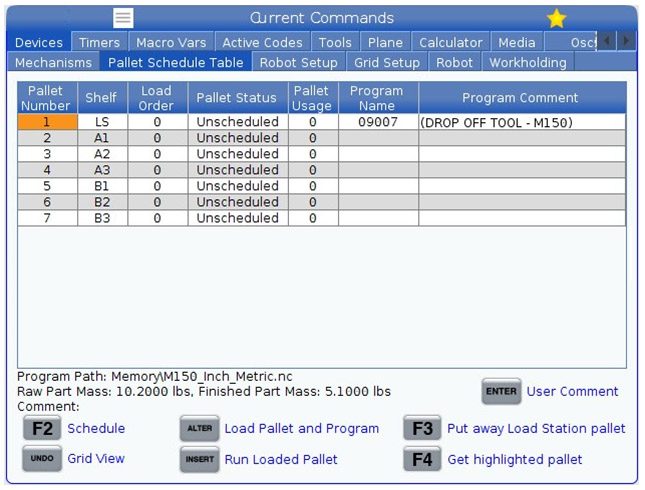Sort by the Pallet Status column header
The image size is (645, 490).
(x=236, y=98)
